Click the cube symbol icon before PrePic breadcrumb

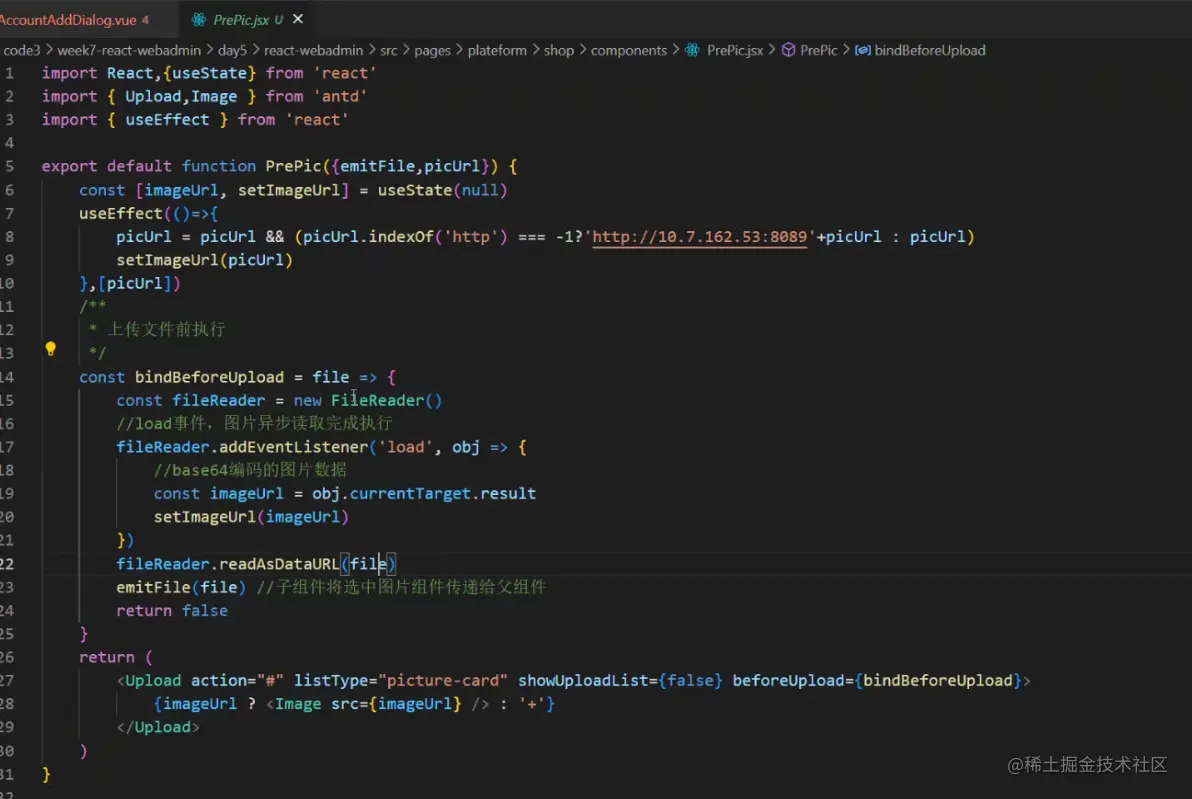pyautogui.click(x=788, y=50)
